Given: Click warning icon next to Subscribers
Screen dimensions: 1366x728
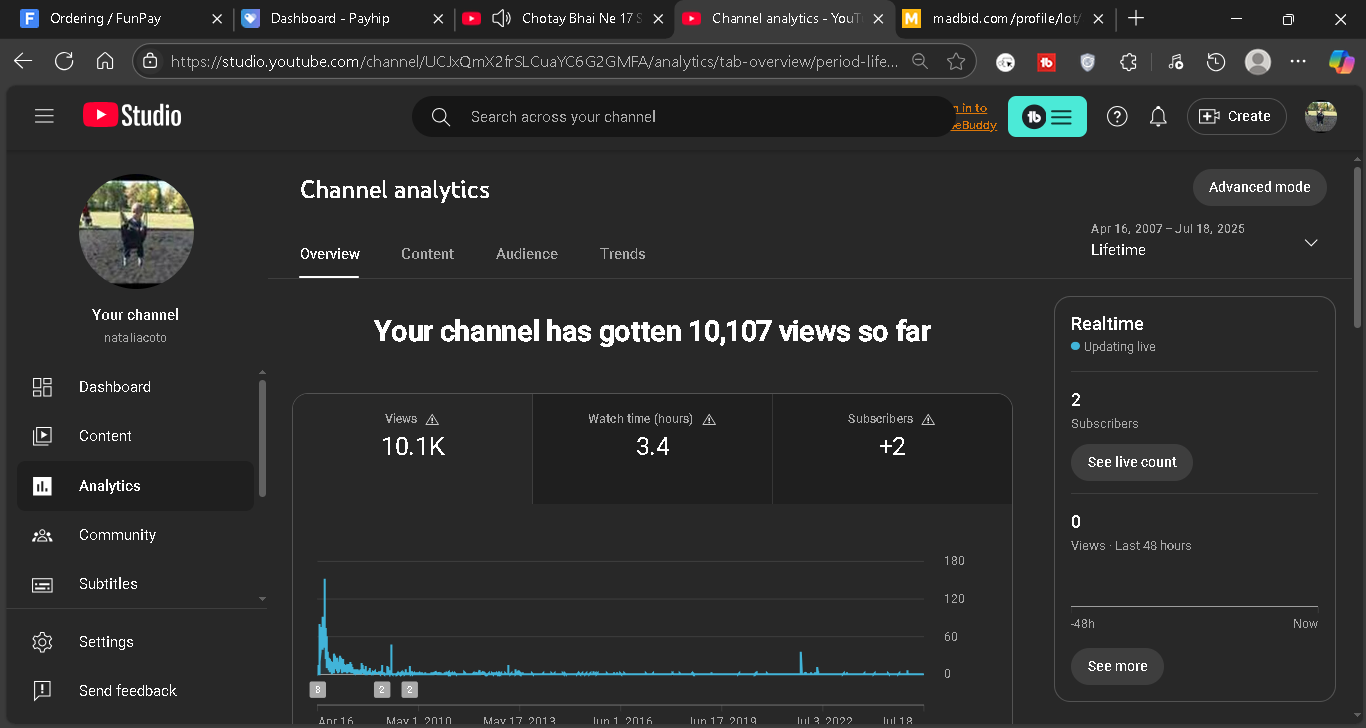Looking at the screenshot, I should tap(928, 420).
